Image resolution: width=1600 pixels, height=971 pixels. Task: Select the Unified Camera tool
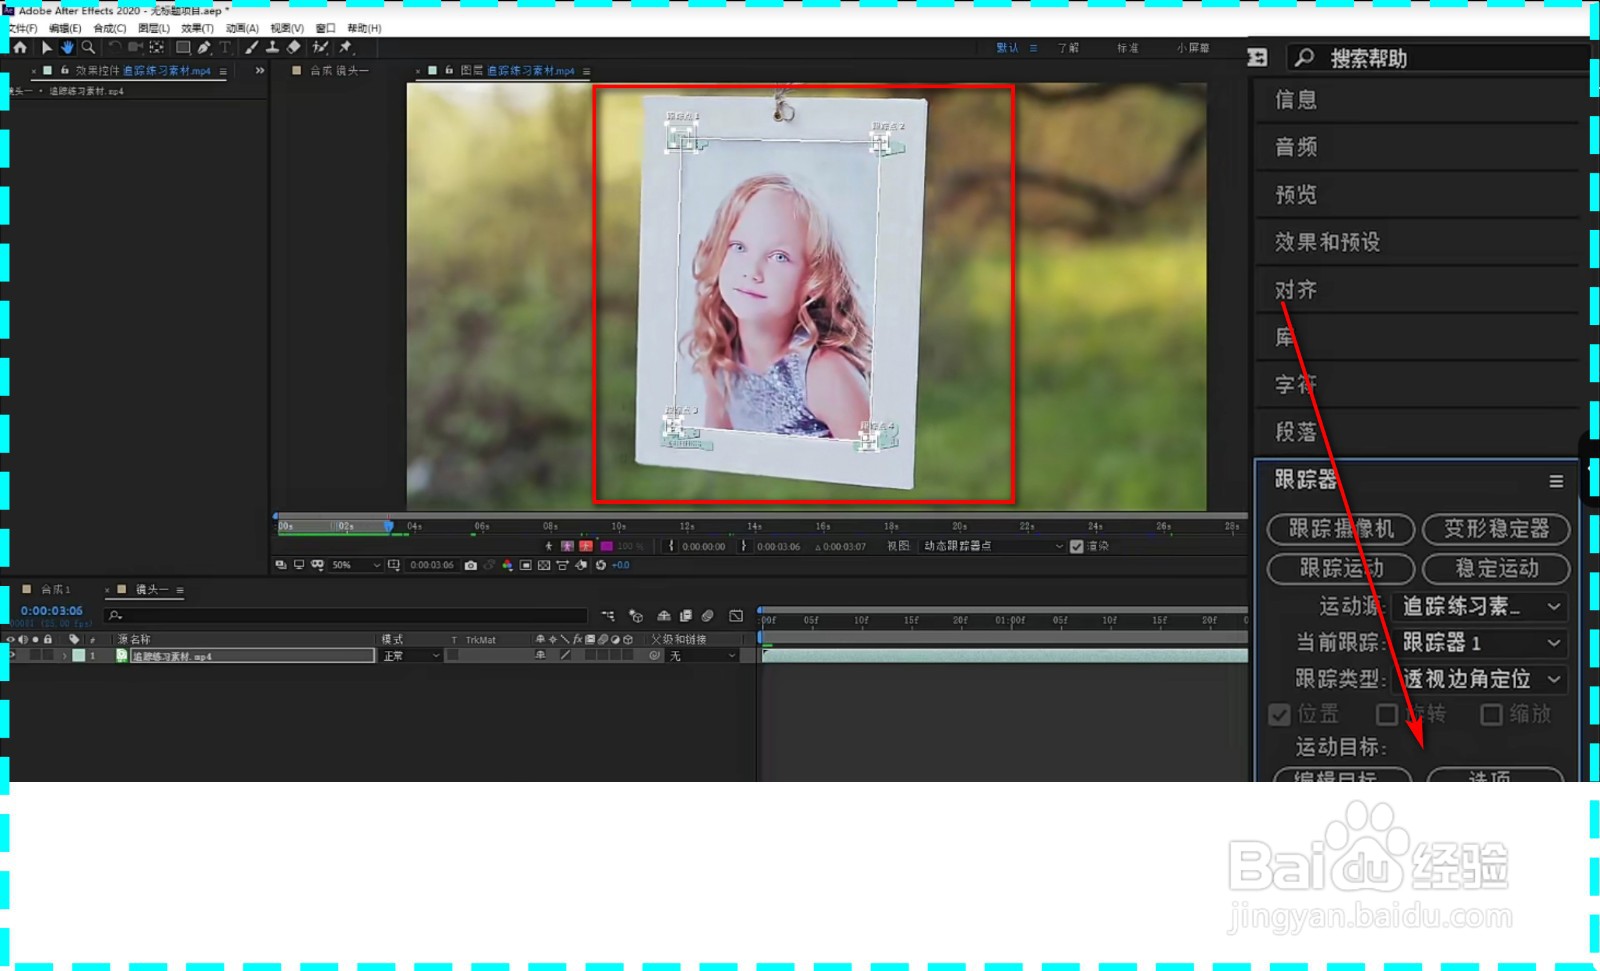point(135,47)
